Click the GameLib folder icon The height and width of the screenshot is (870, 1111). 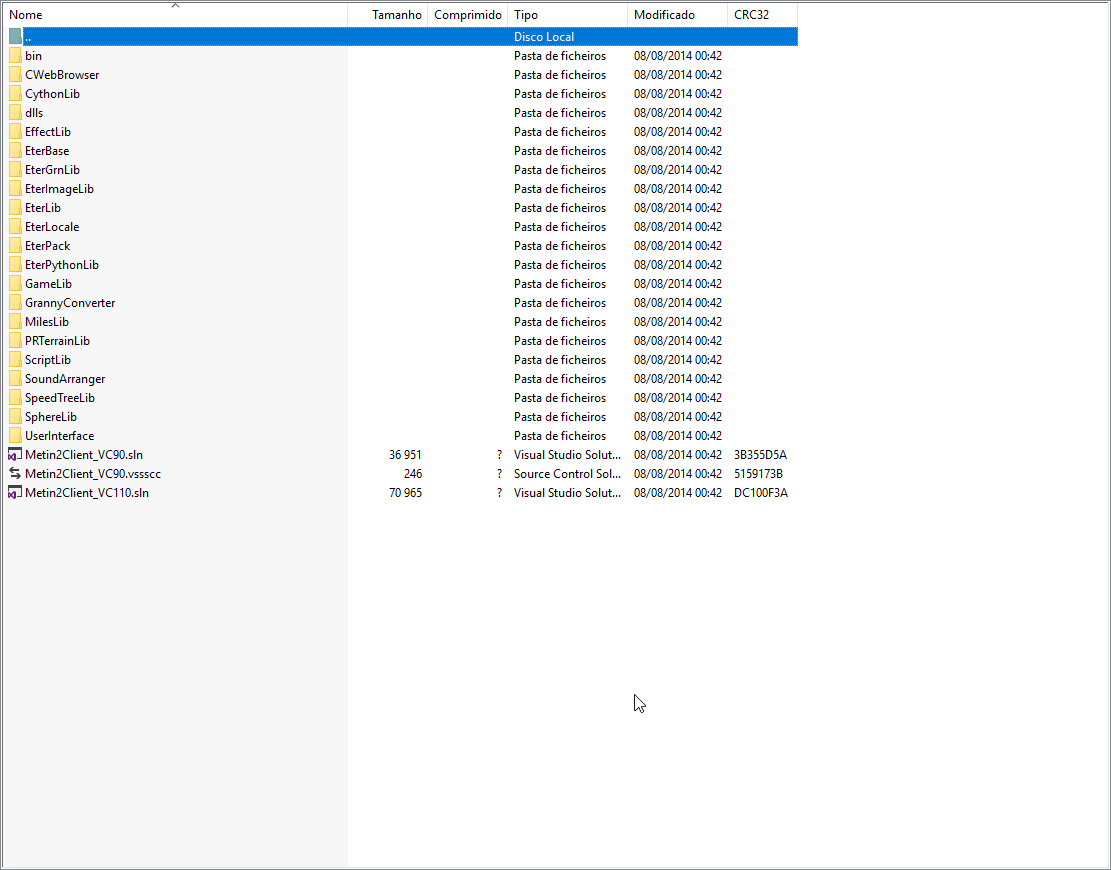click(15, 284)
